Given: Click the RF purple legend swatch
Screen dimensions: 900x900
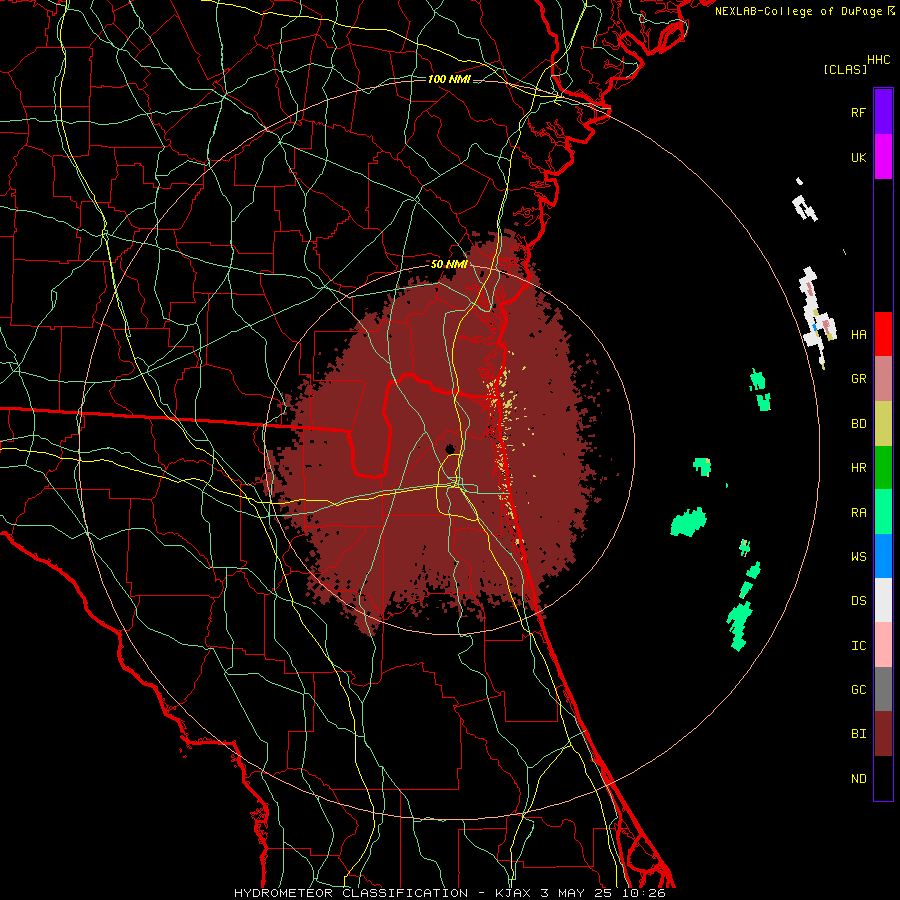Looking at the screenshot, I should [883, 112].
